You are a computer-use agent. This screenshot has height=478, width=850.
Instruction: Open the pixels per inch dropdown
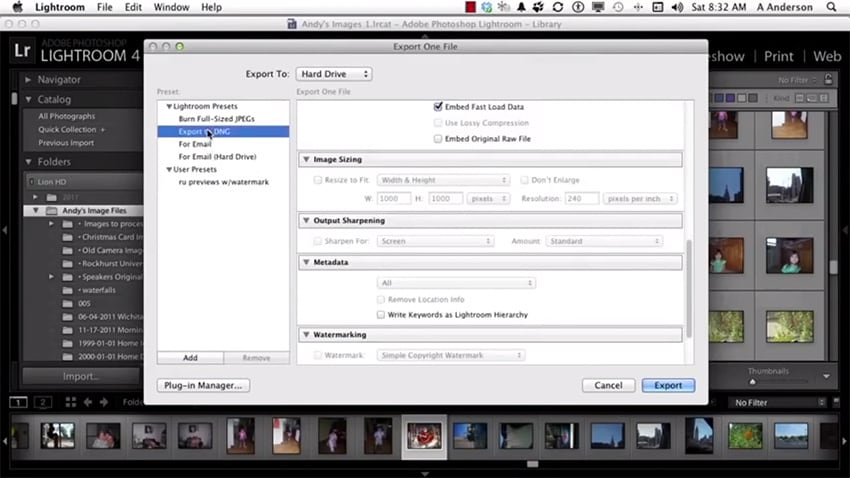pos(640,199)
